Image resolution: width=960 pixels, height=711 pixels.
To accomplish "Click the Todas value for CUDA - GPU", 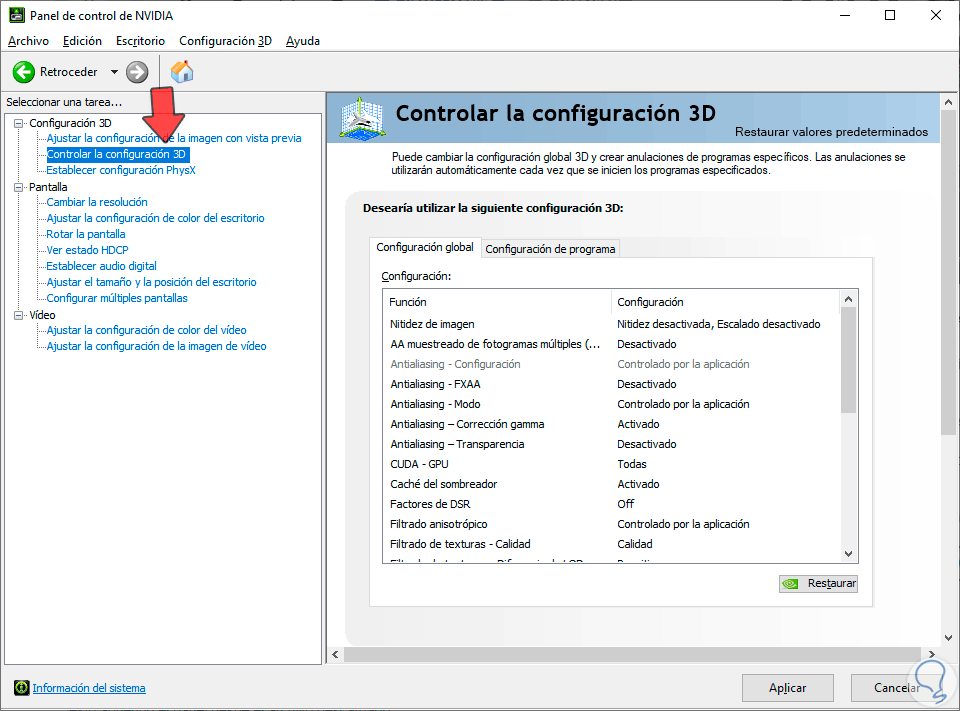I will [632, 464].
